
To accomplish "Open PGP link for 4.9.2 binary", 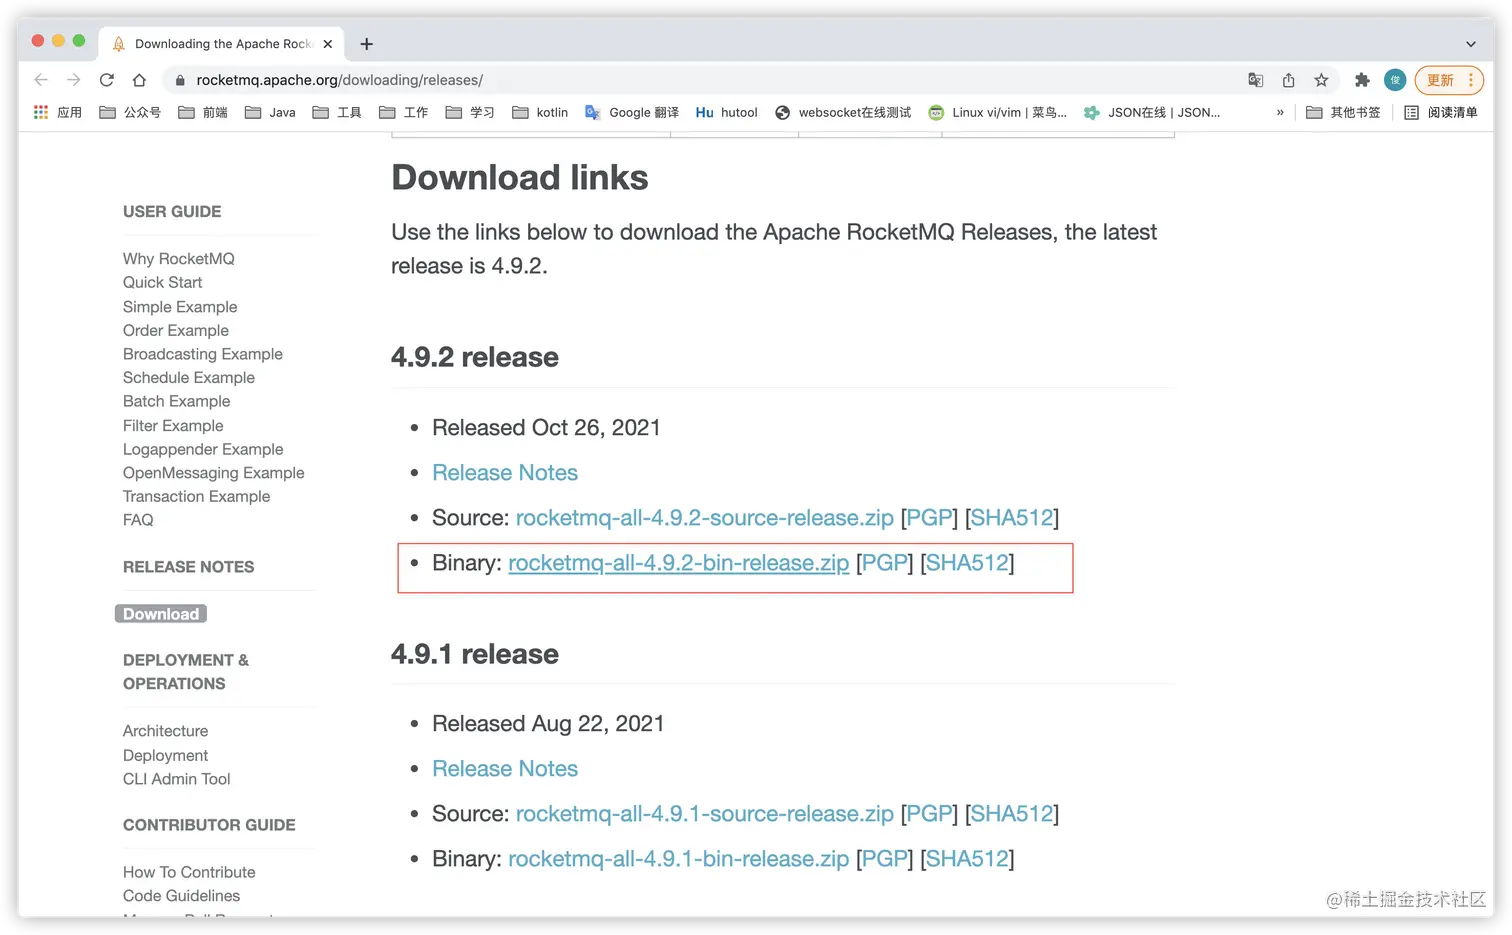I will tap(885, 563).
